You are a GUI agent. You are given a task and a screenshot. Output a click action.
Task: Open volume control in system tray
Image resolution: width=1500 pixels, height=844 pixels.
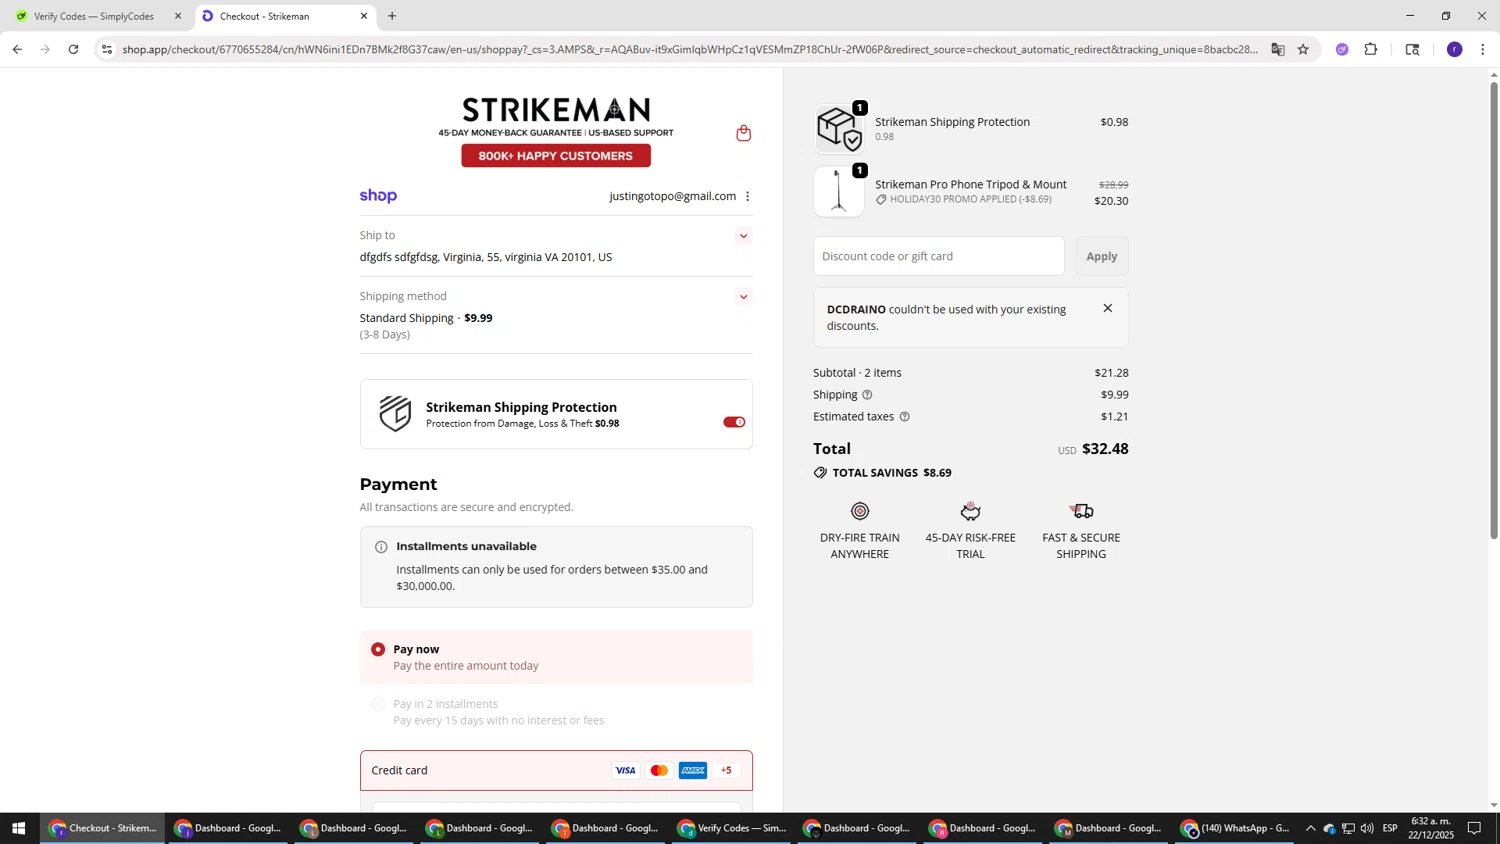click(1366, 828)
